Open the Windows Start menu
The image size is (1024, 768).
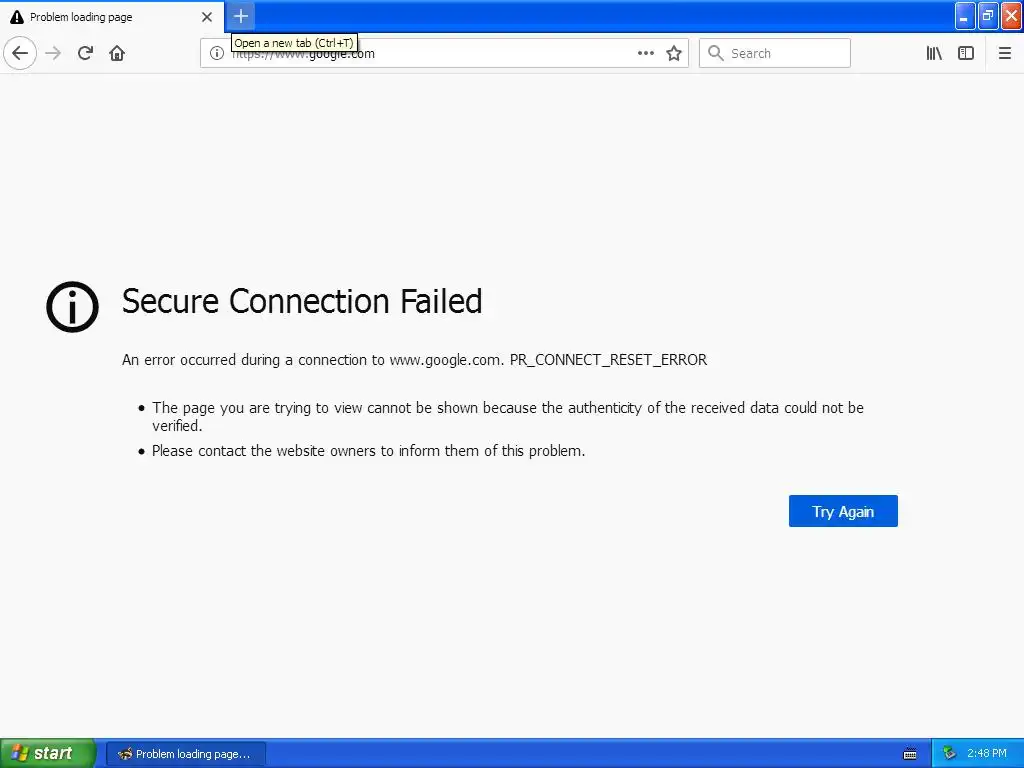[x=48, y=753]
